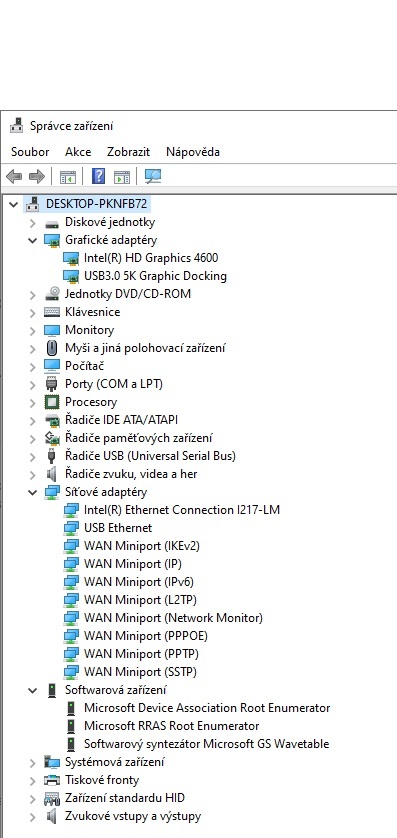Select Softwarový syntezátor Microsoft GS Wavetable
This screenshot has width=397, height=838.
207,744
